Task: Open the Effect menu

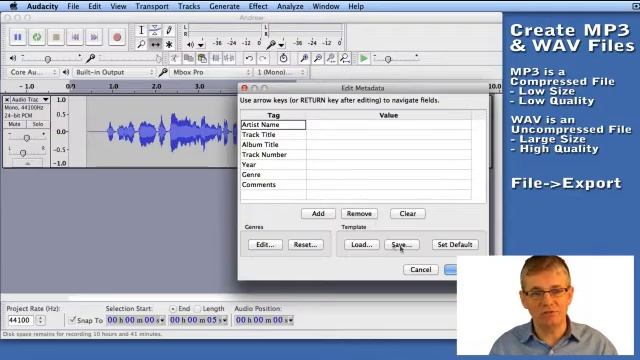Action: [258, 7]
